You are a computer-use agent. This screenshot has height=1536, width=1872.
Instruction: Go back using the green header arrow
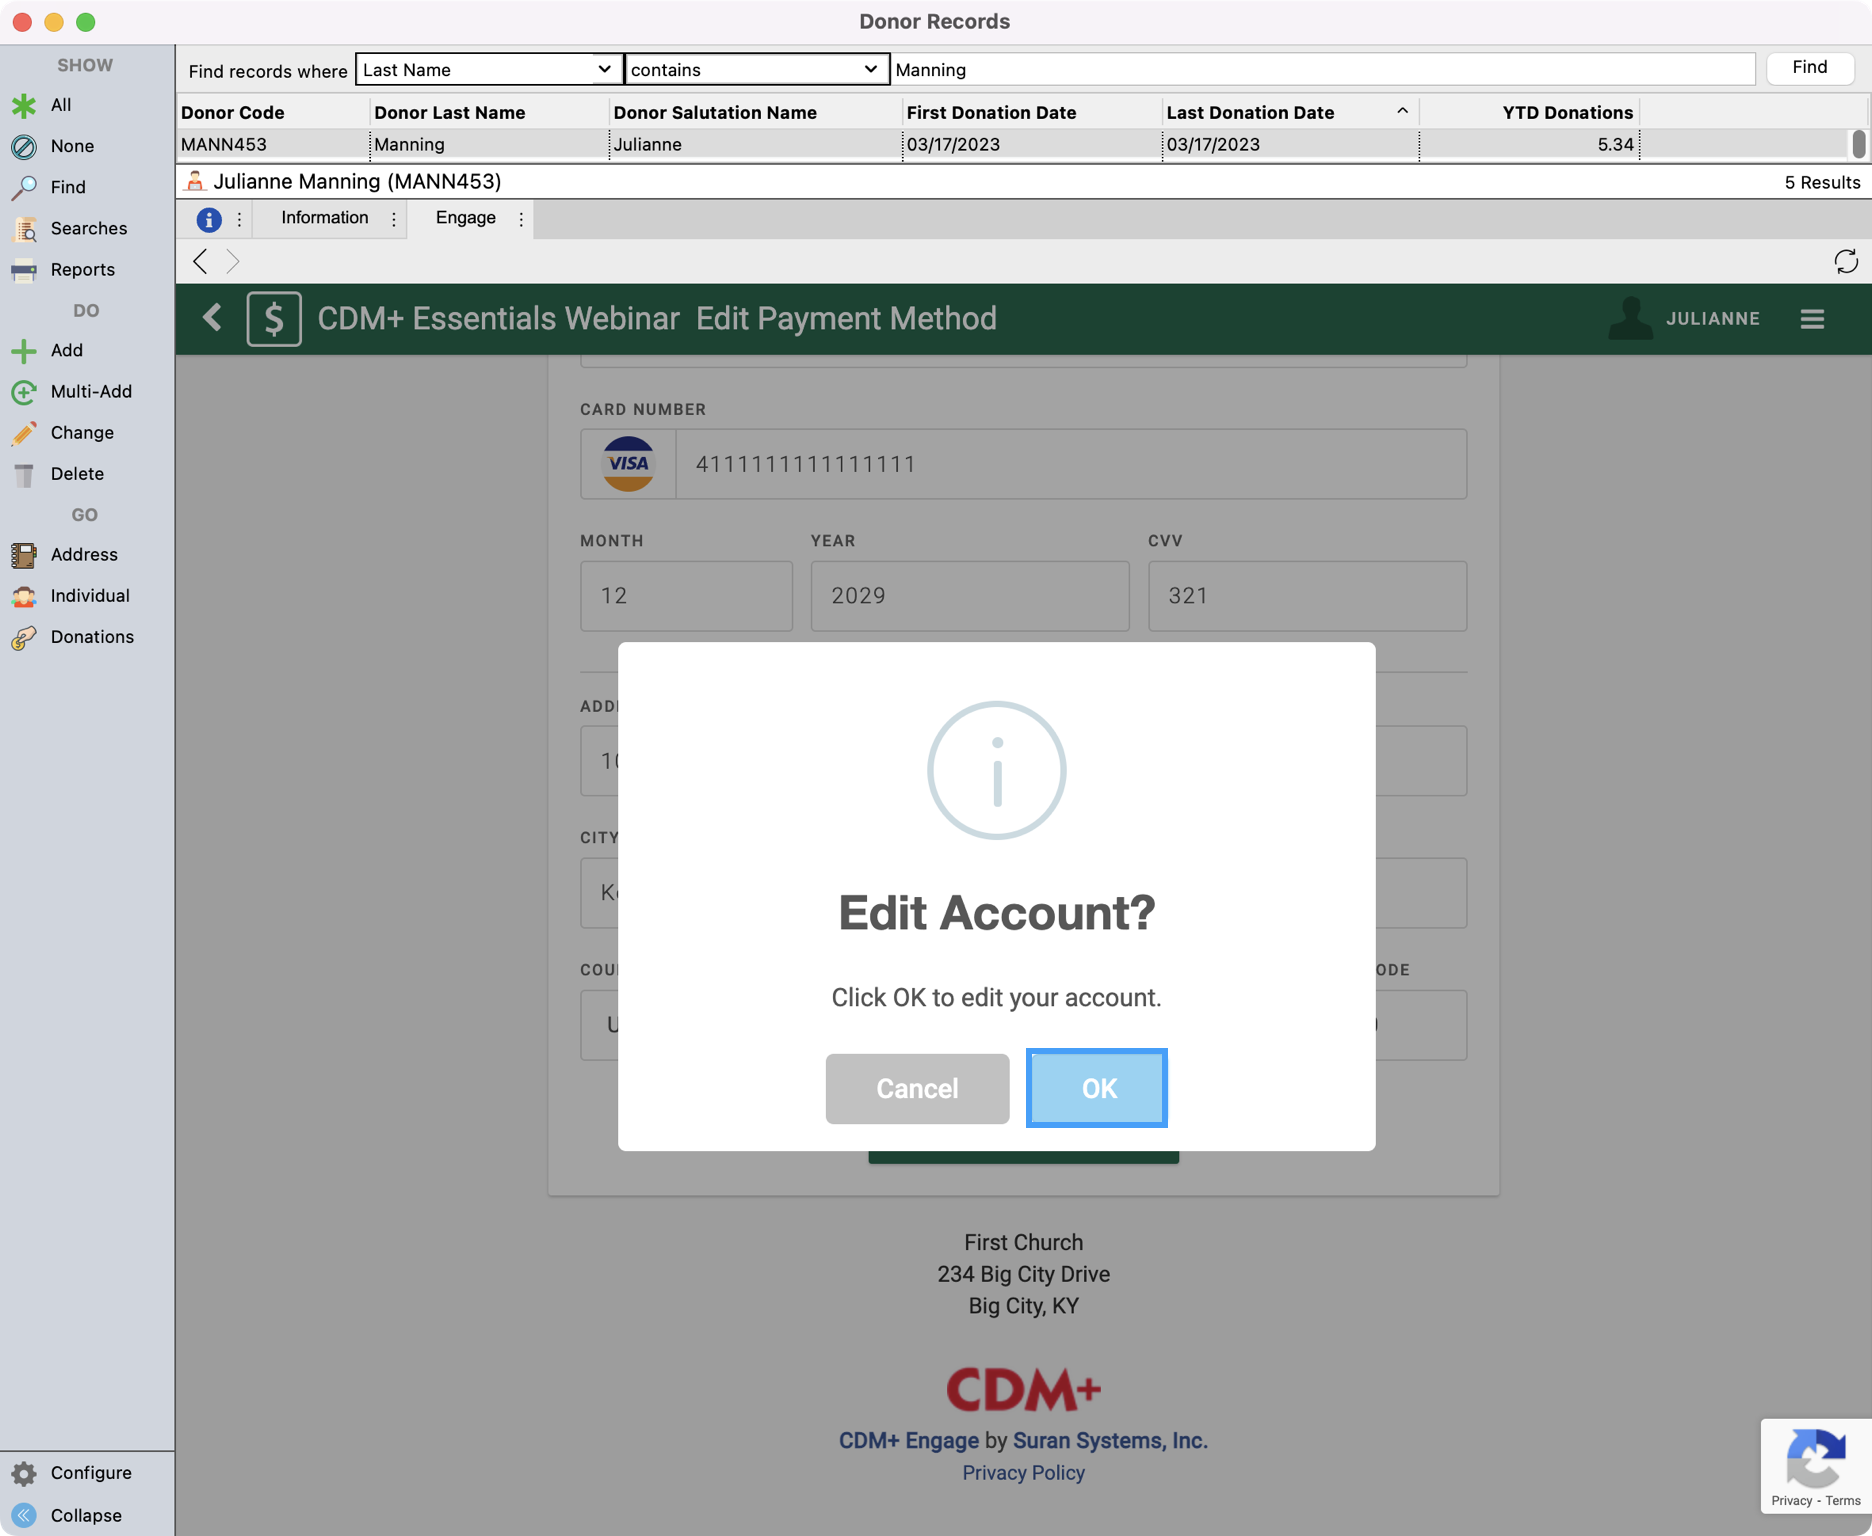(212, 319)
